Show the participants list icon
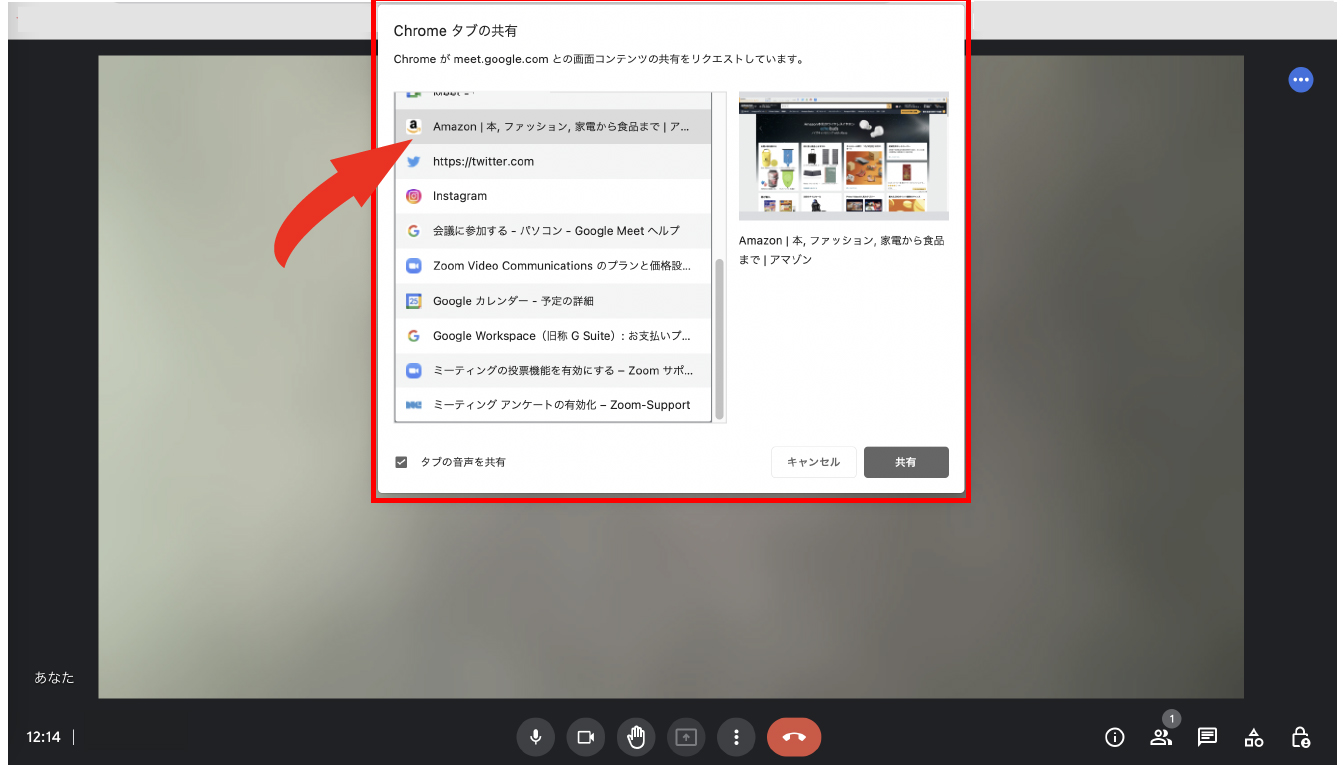1344x765 pixels. tap(1160, 738)
